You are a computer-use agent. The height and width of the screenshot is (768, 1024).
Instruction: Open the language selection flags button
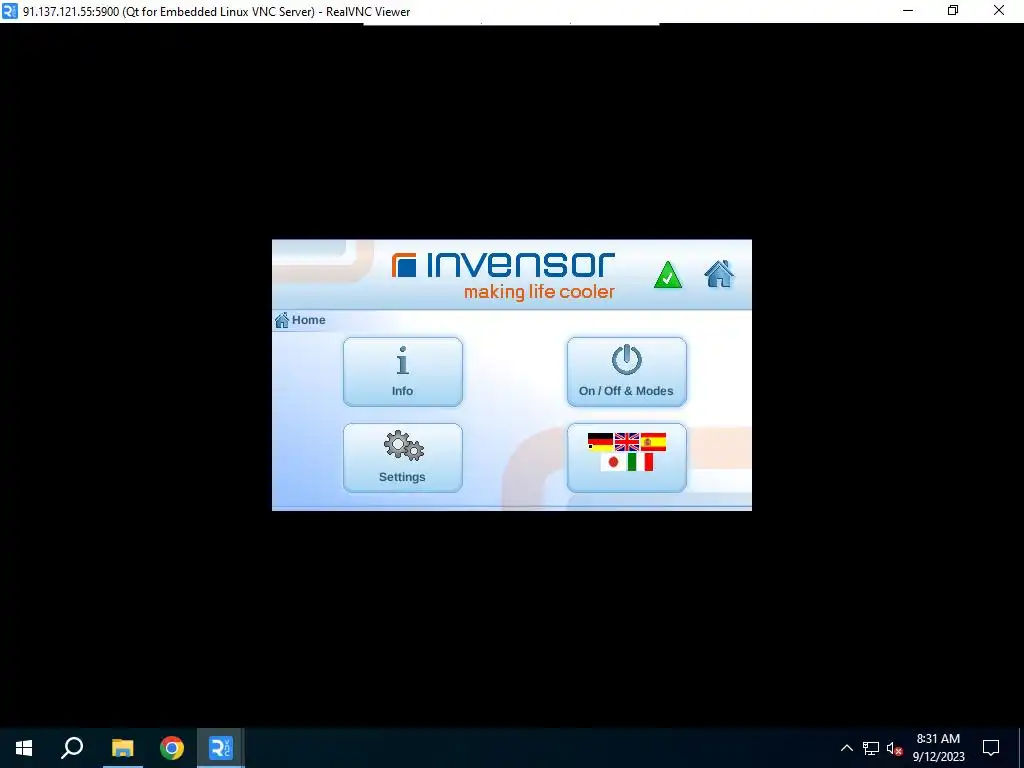point(626,458)
